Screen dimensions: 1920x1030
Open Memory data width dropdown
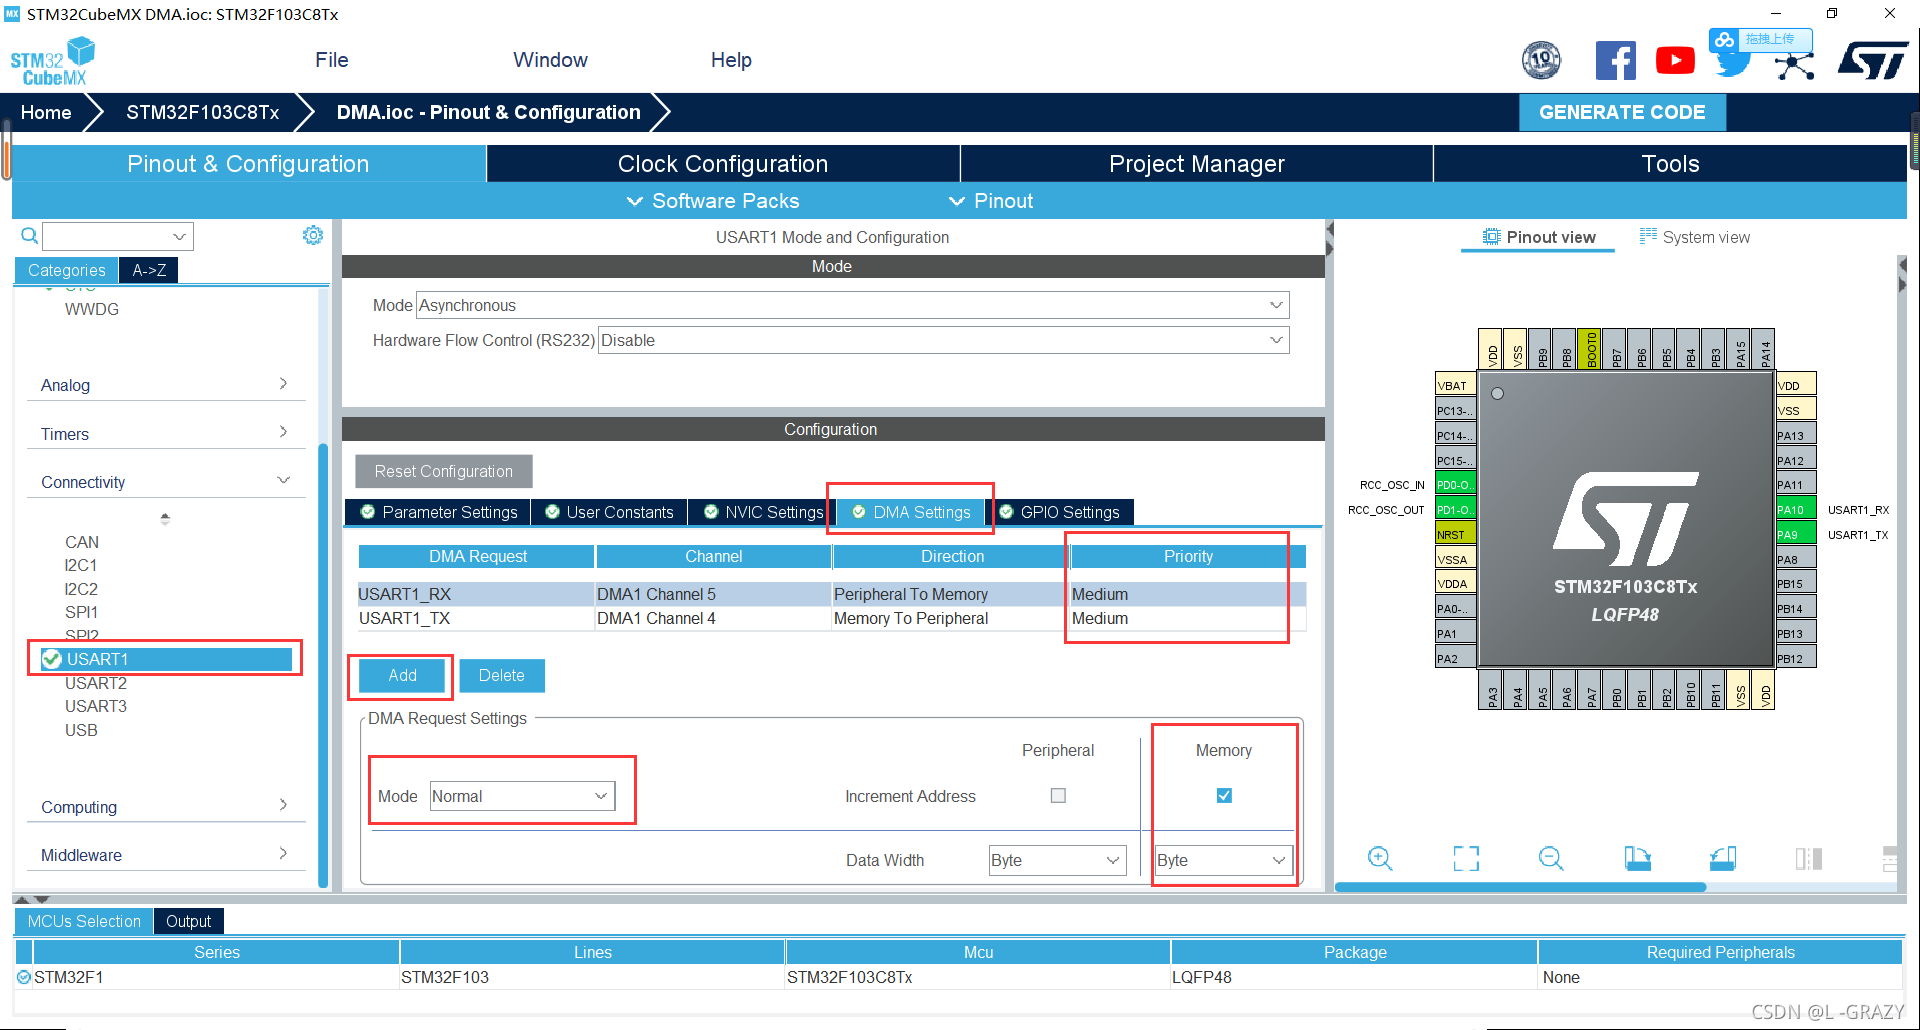pyautogui.click(x=1223, y=860)
